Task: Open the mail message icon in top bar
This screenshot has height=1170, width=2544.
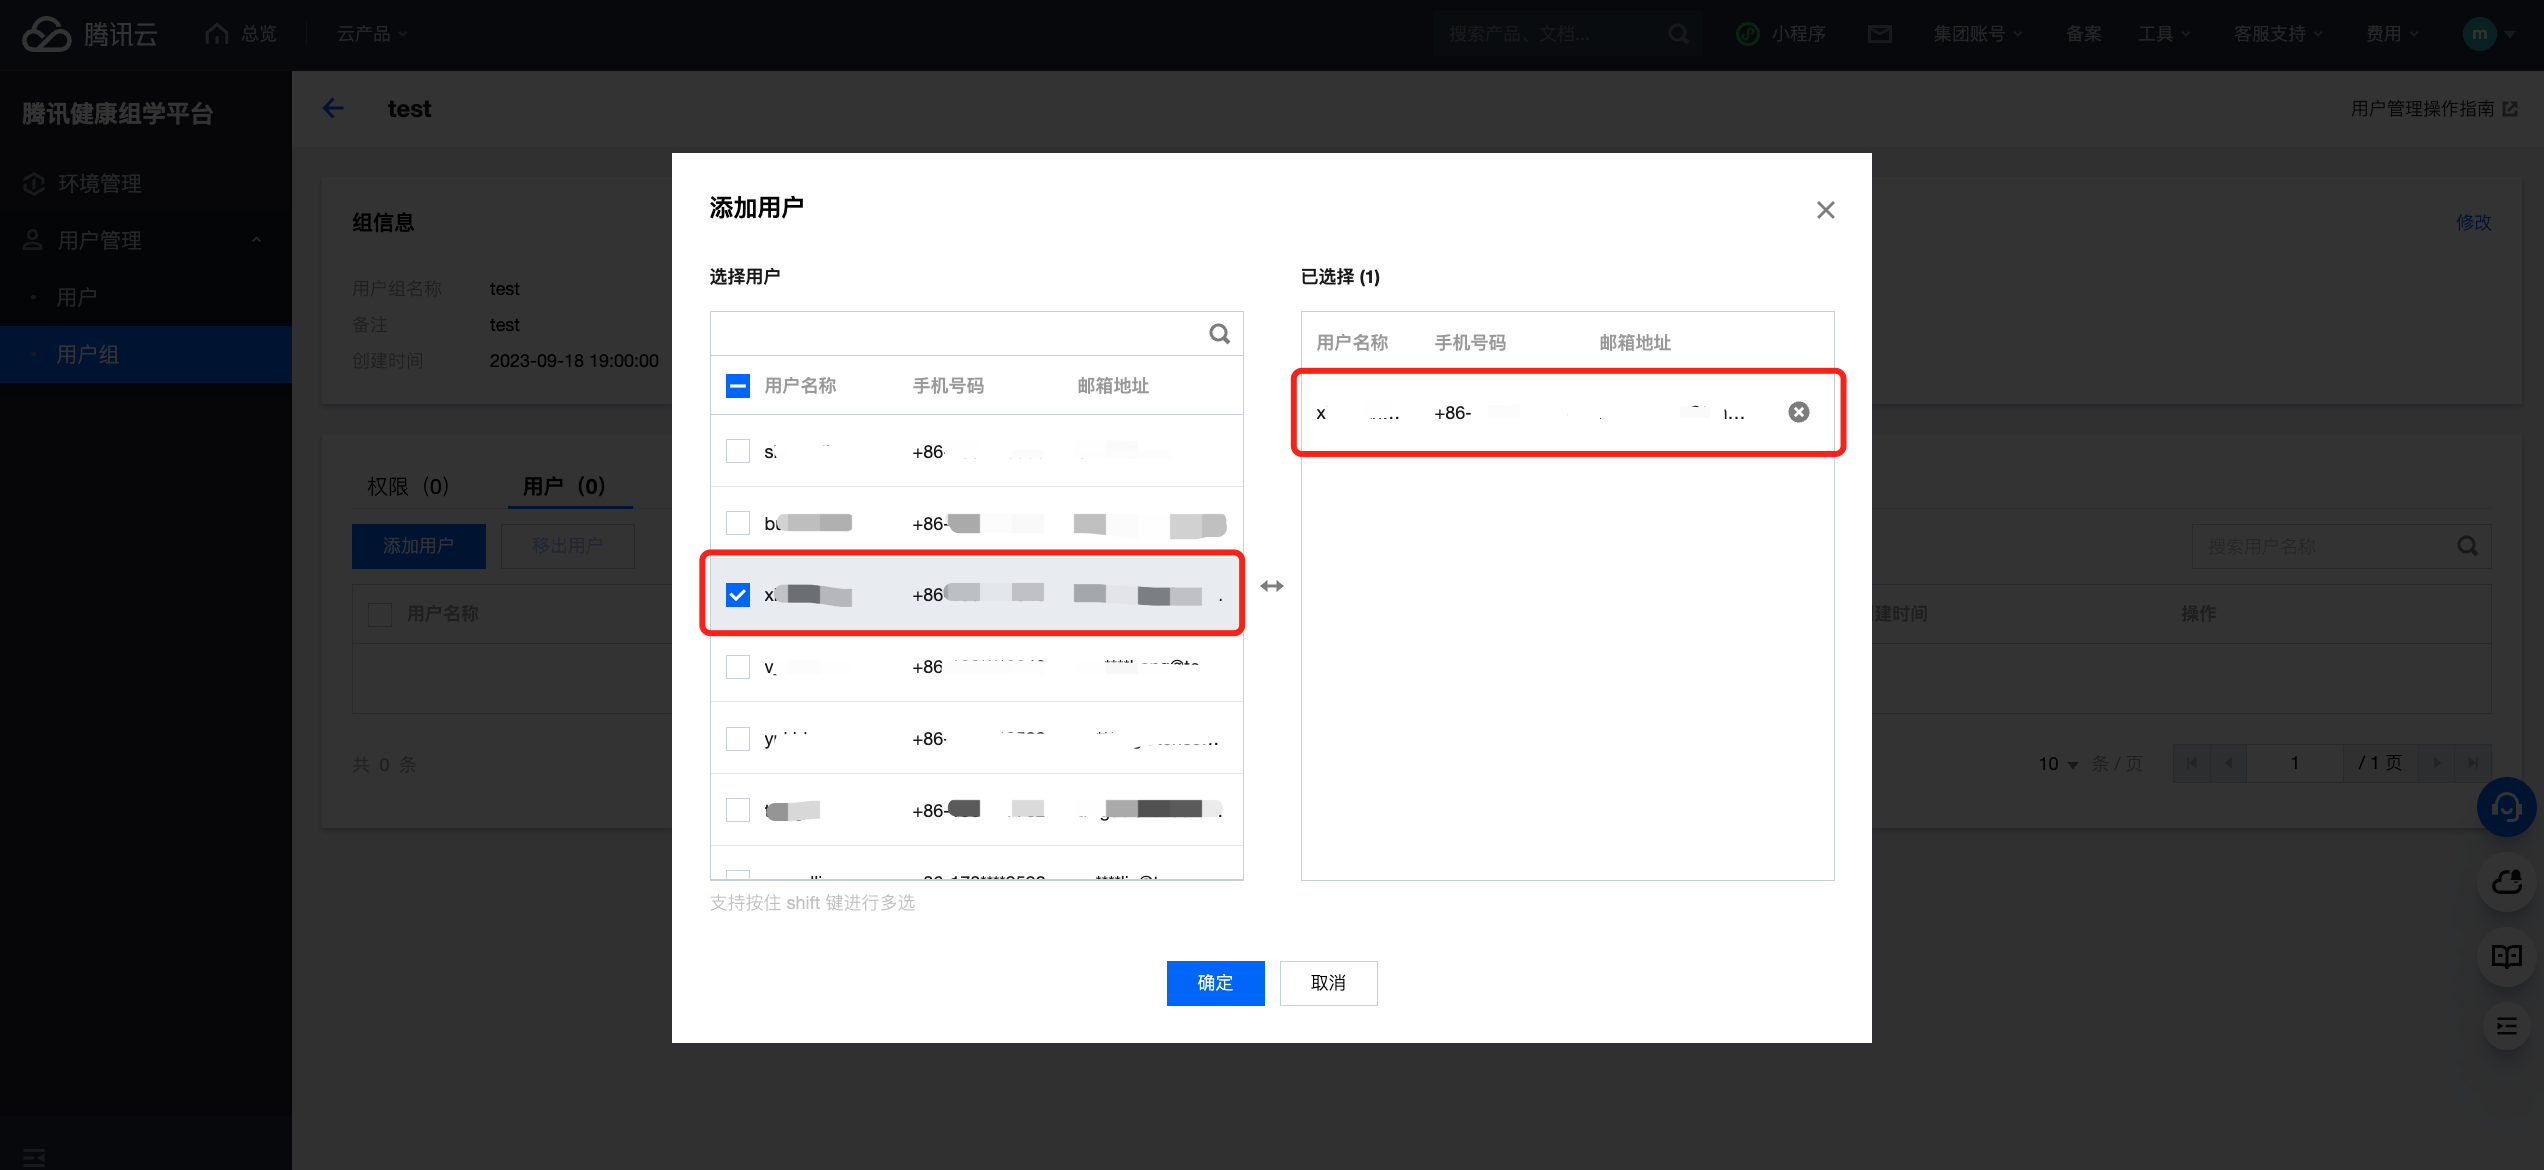Action: [1879, 34]
